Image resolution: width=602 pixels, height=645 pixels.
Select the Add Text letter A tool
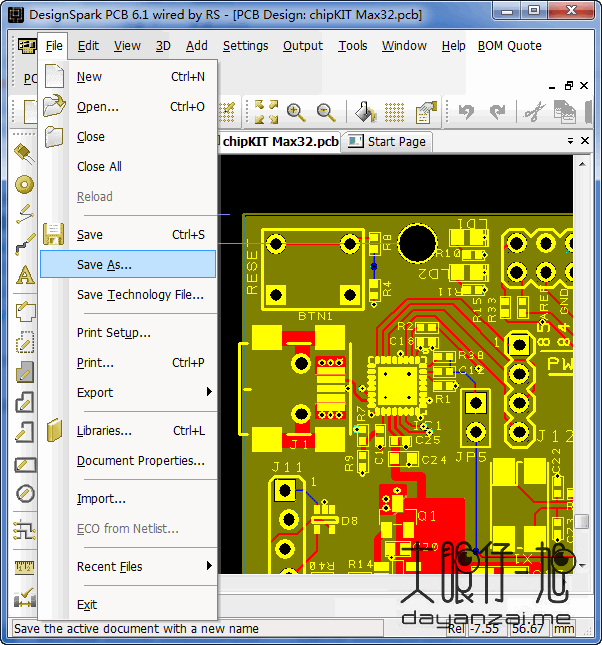click(25, 275)
